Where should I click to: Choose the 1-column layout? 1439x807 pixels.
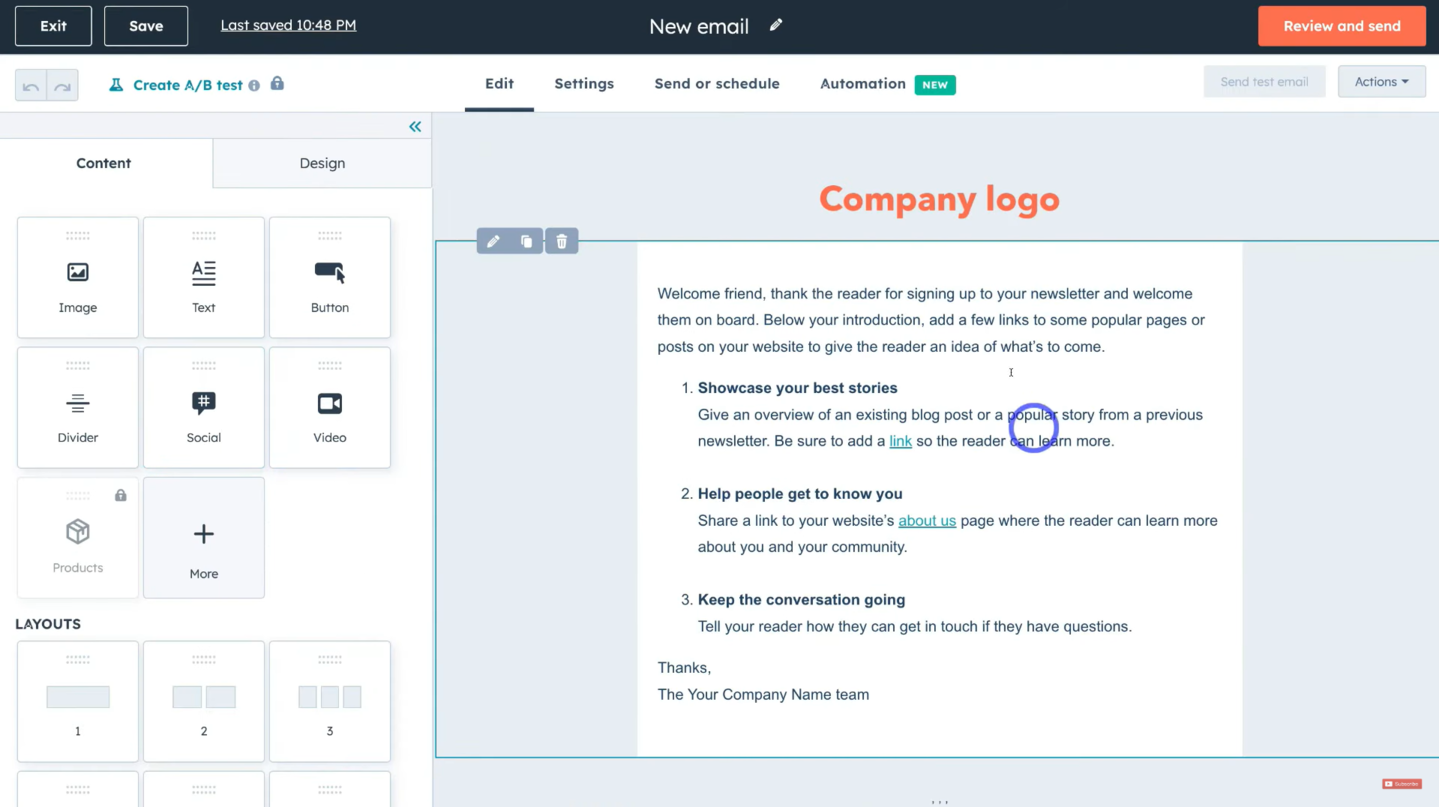78,701
